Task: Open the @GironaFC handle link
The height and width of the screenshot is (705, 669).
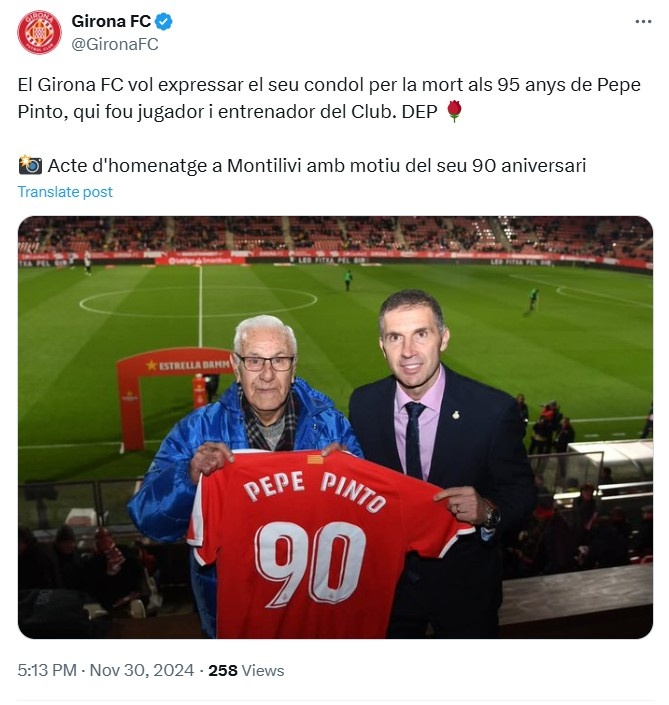Action: [115, 44]
